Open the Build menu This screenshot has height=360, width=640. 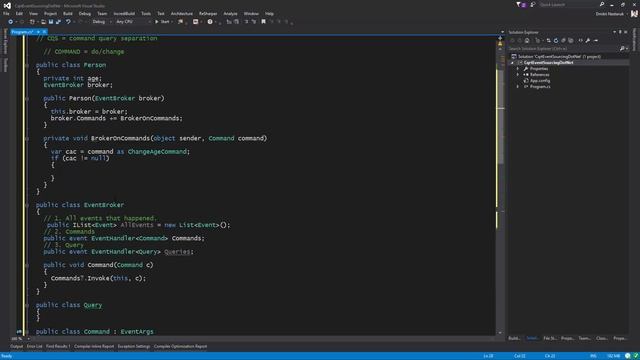coord(68,13)
